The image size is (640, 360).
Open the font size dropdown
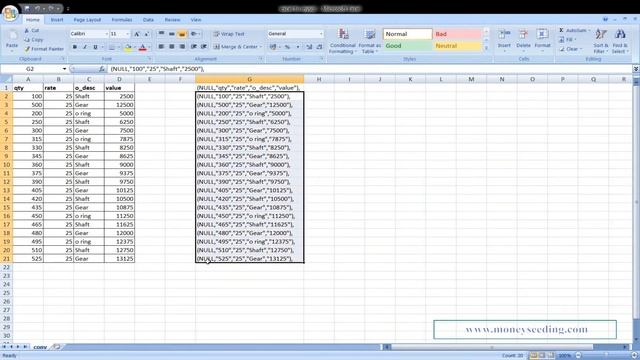coord(127,34)
